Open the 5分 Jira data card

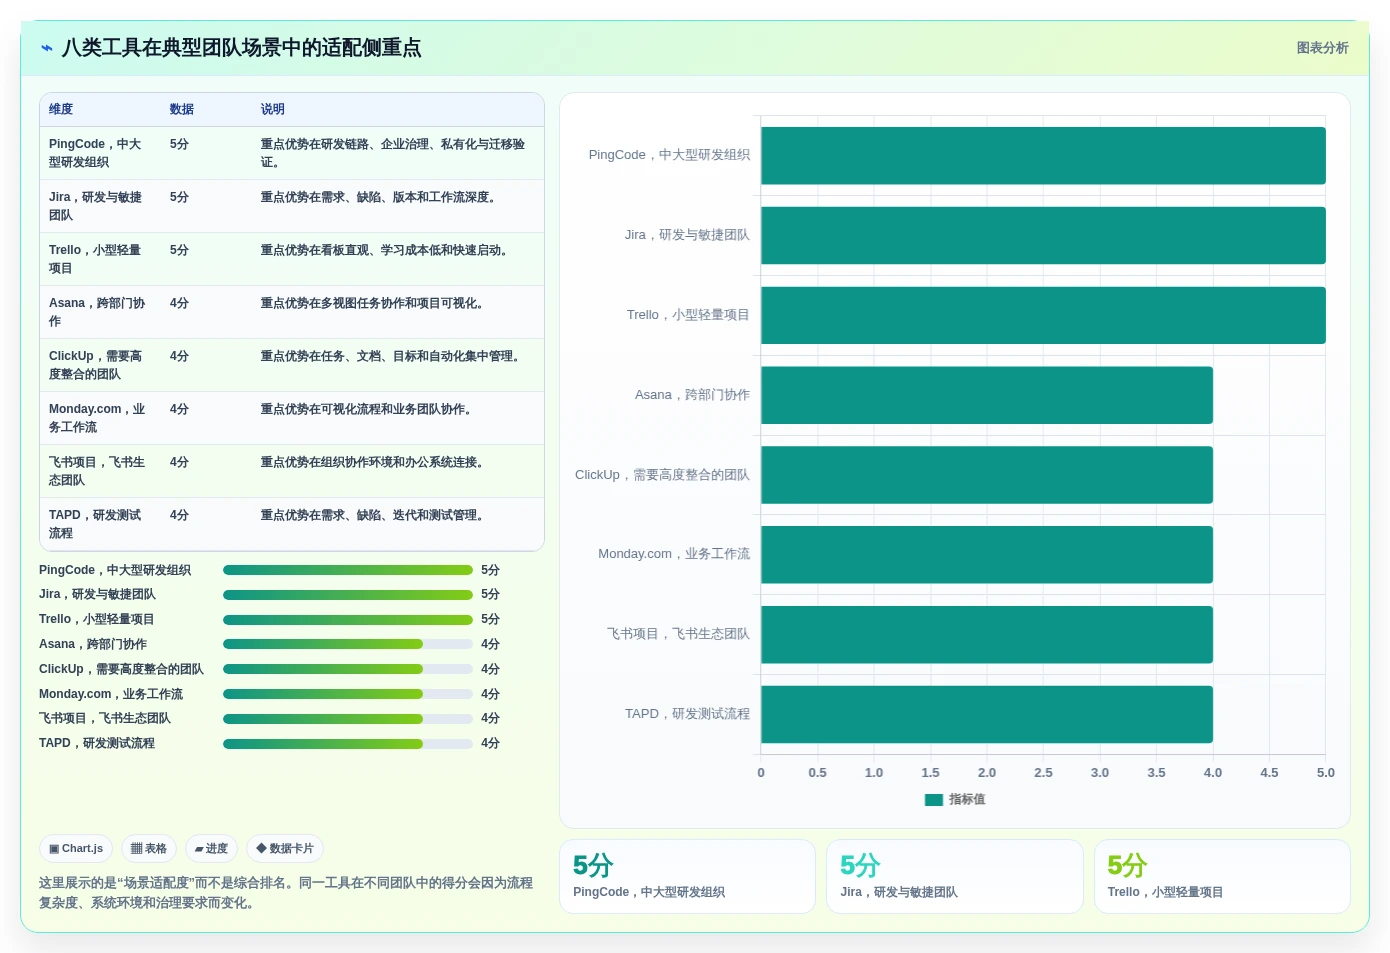click(x=955, y=876)
